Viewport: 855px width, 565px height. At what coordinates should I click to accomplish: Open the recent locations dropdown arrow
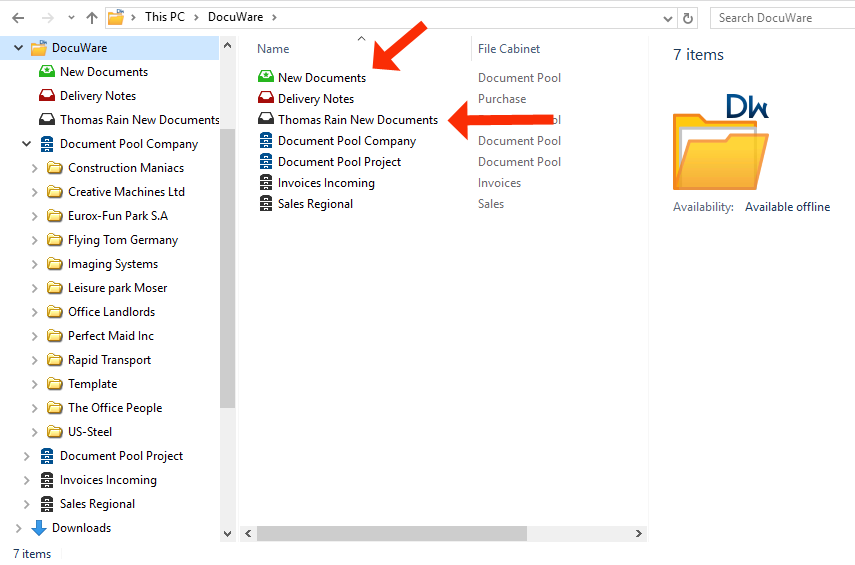[x=71, y=18]
